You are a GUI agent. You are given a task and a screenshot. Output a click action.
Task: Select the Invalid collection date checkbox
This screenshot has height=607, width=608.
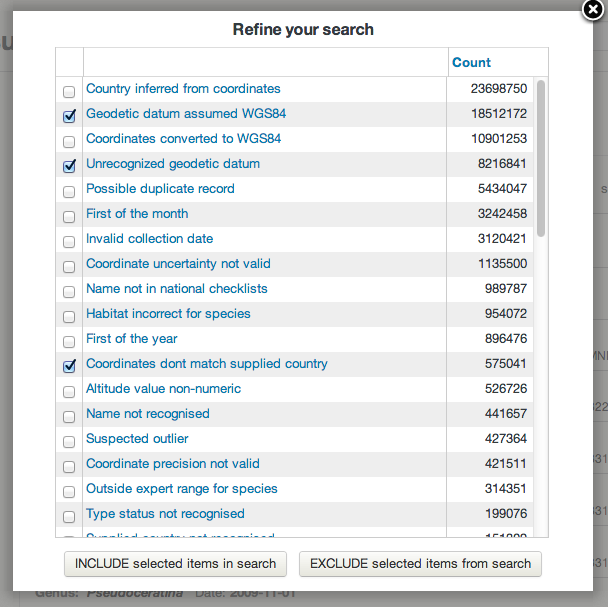pos(69,241)
